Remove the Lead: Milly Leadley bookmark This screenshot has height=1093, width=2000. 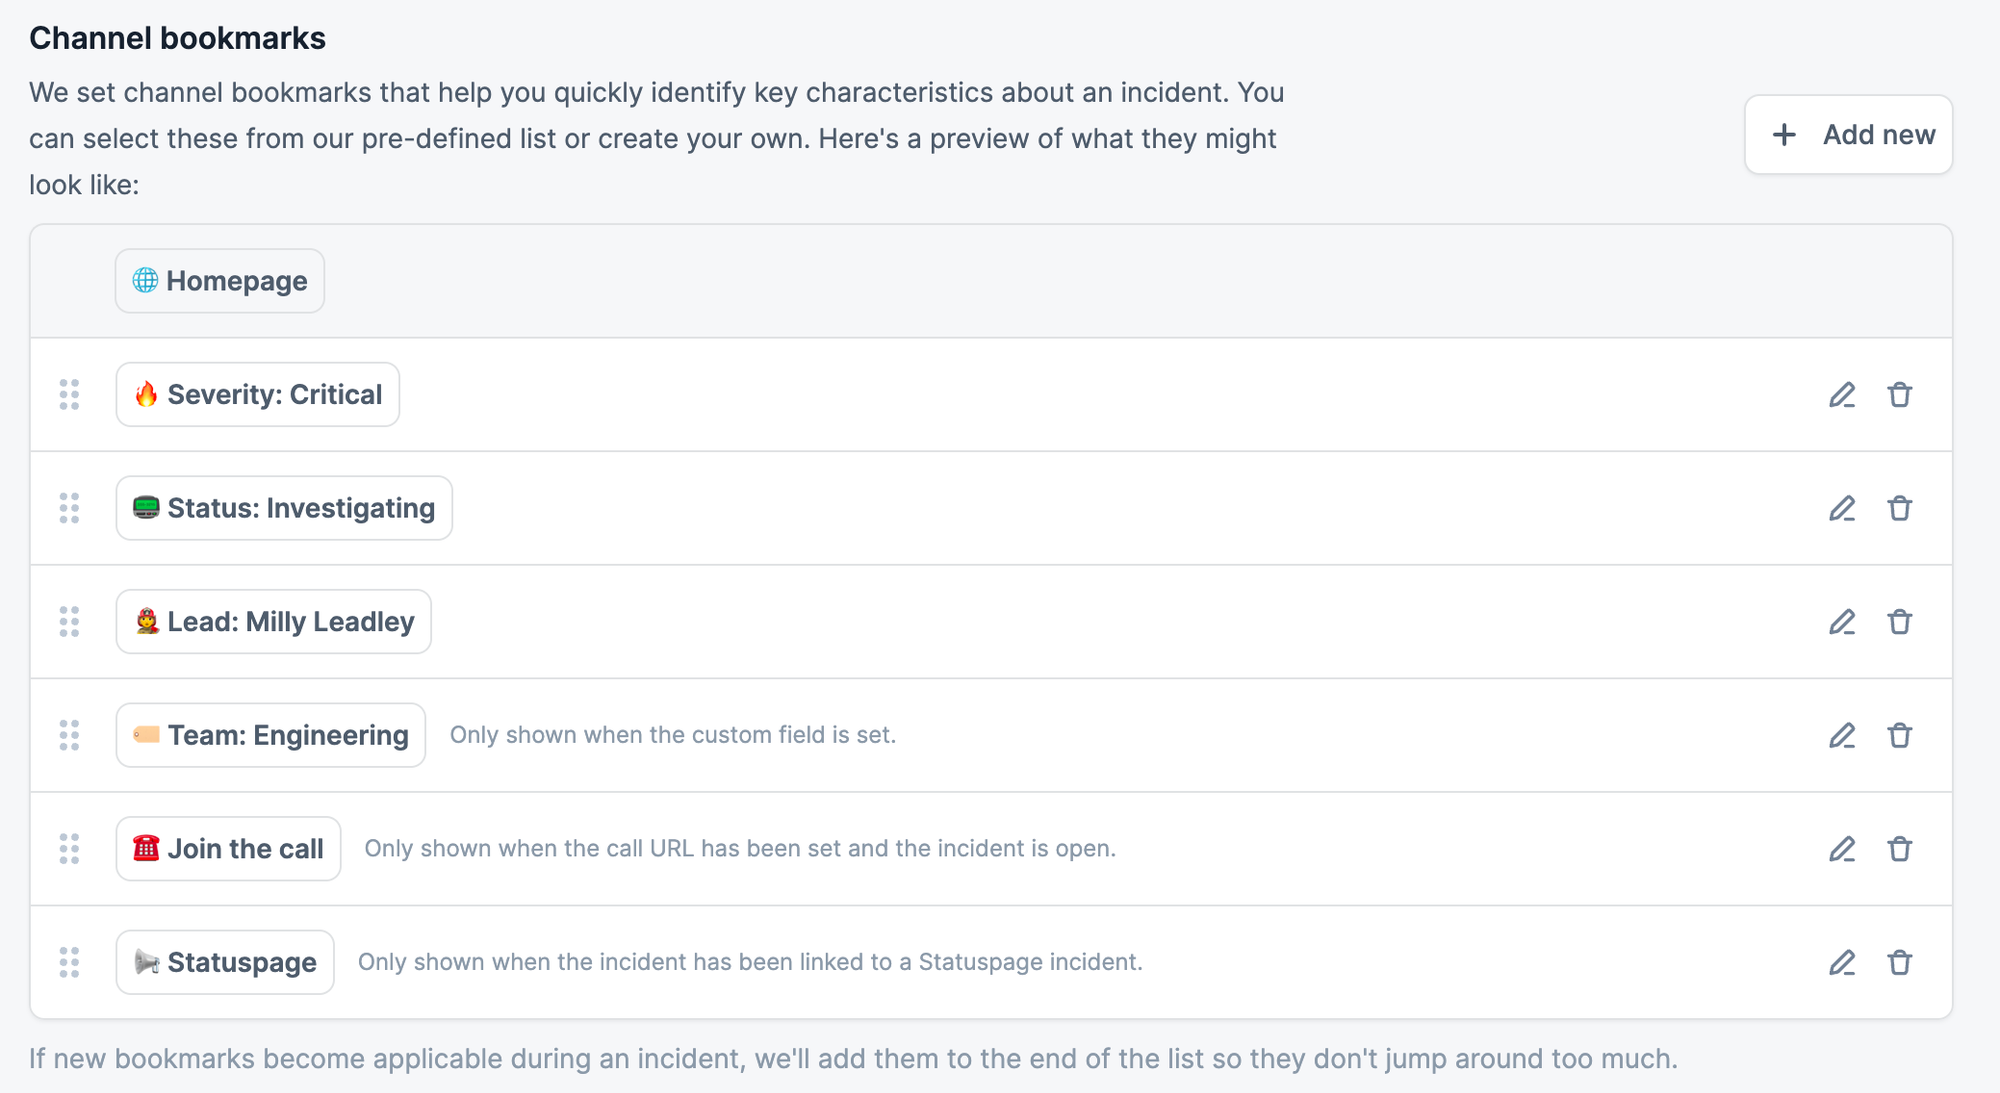tap(1900, 622)
